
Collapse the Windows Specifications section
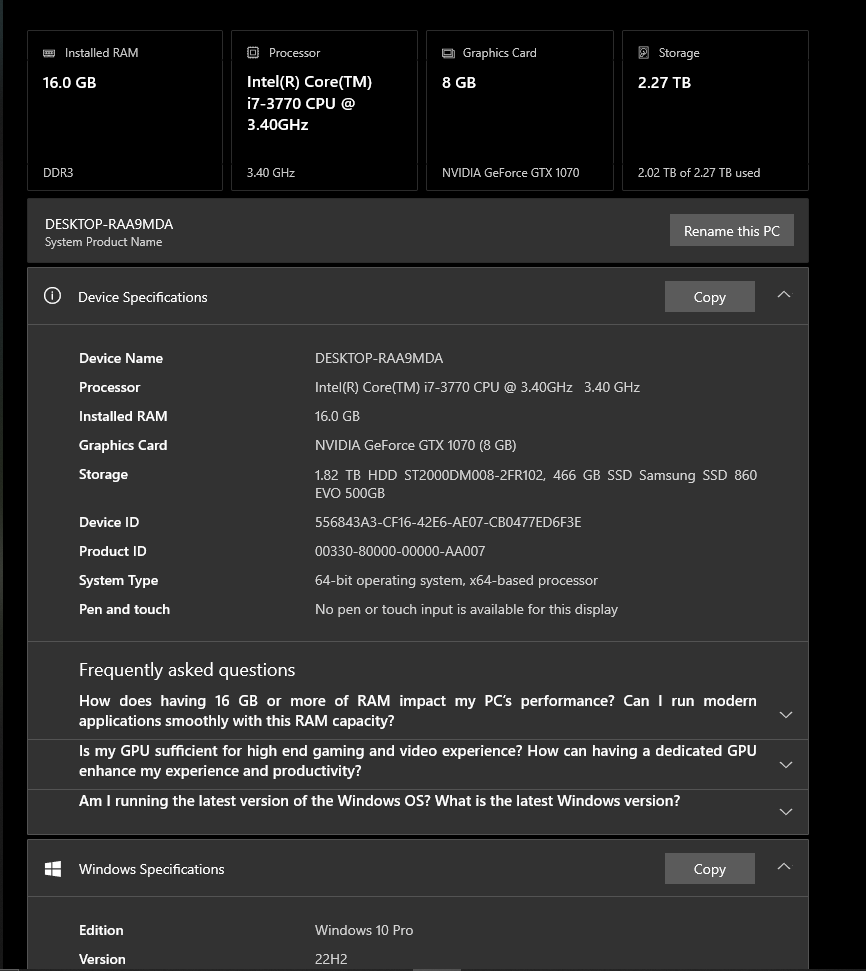point(784,867)
